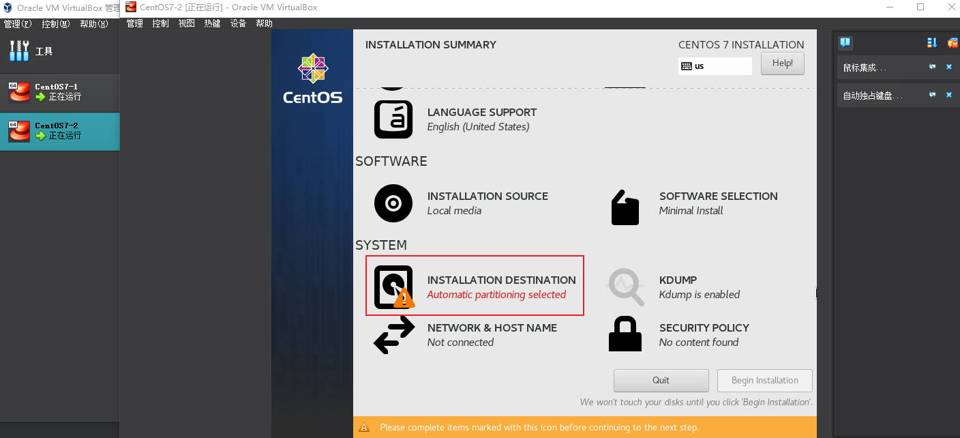Screen dimensions: 960x438
Task: Open Software Selection package icon
Action: [x=625, y=207]
